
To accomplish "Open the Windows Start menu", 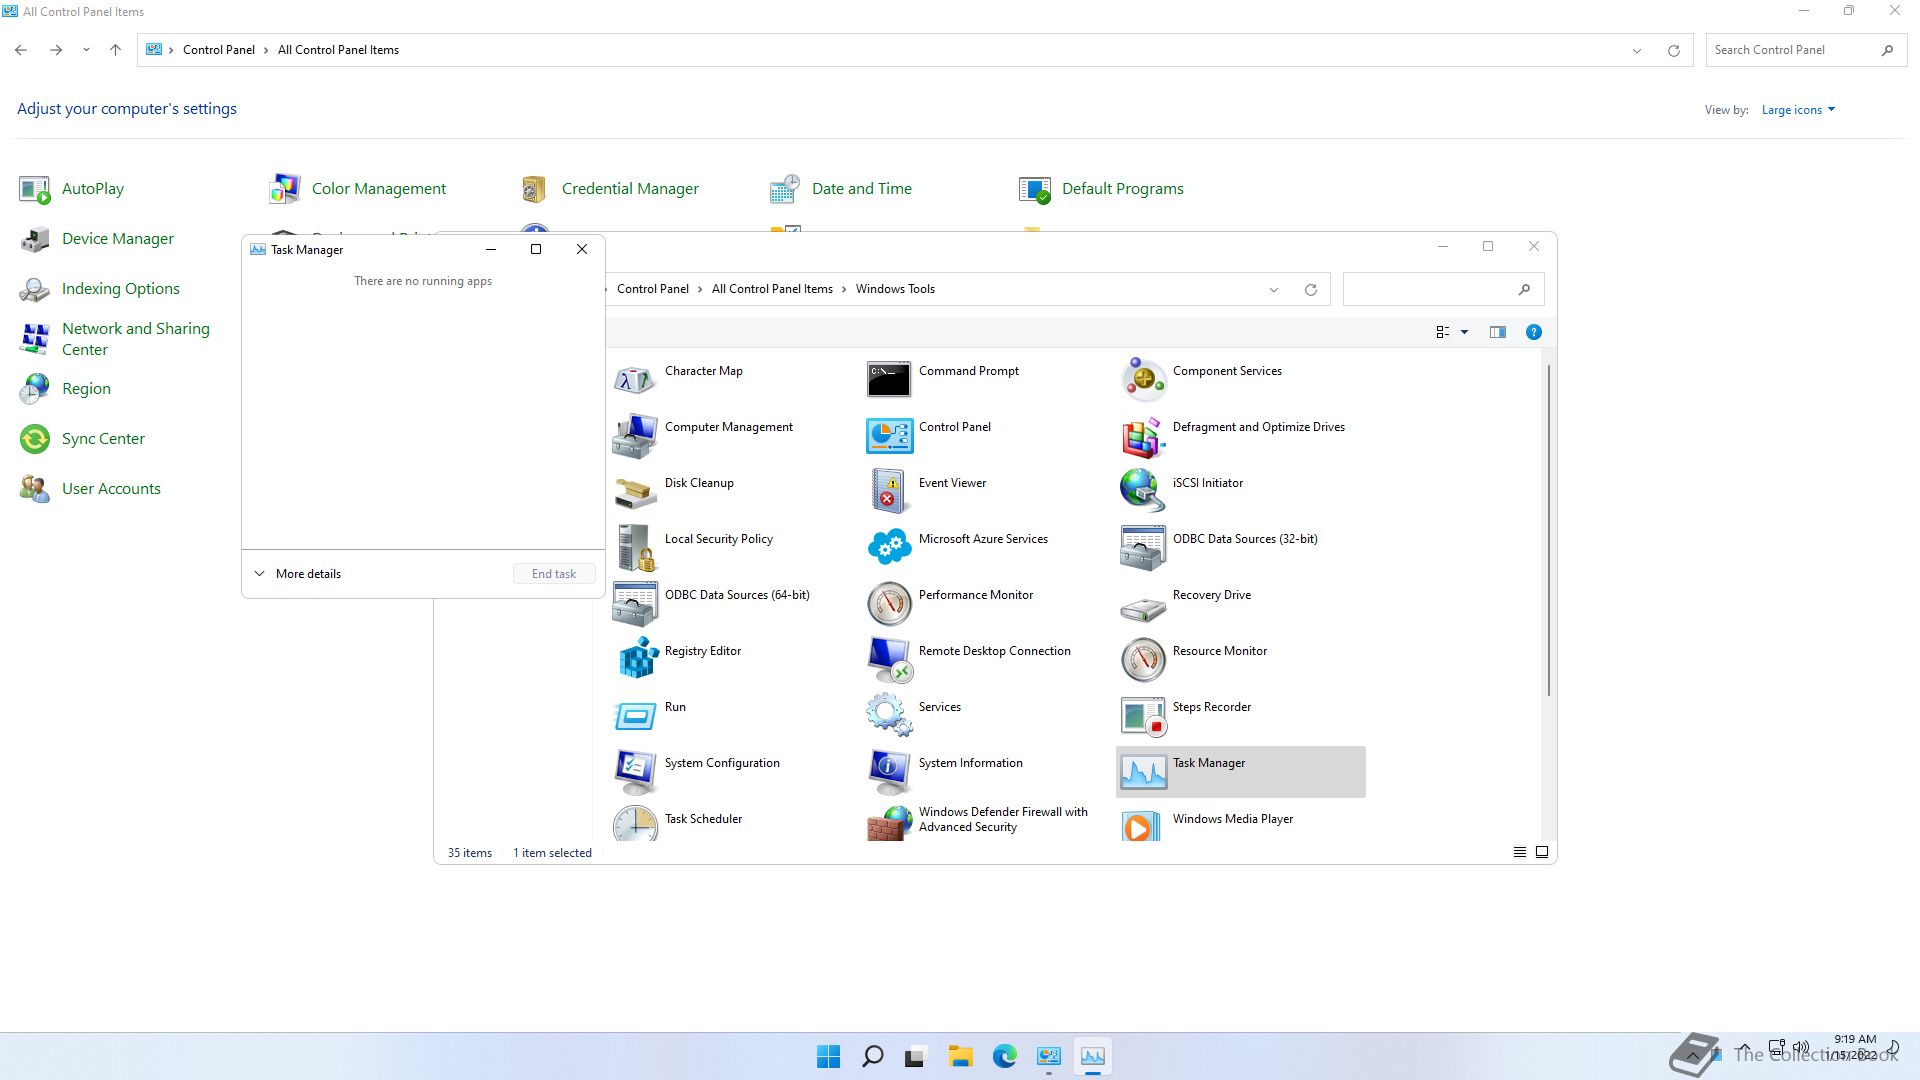I will pyautogui.click(x=828, y=1056).
